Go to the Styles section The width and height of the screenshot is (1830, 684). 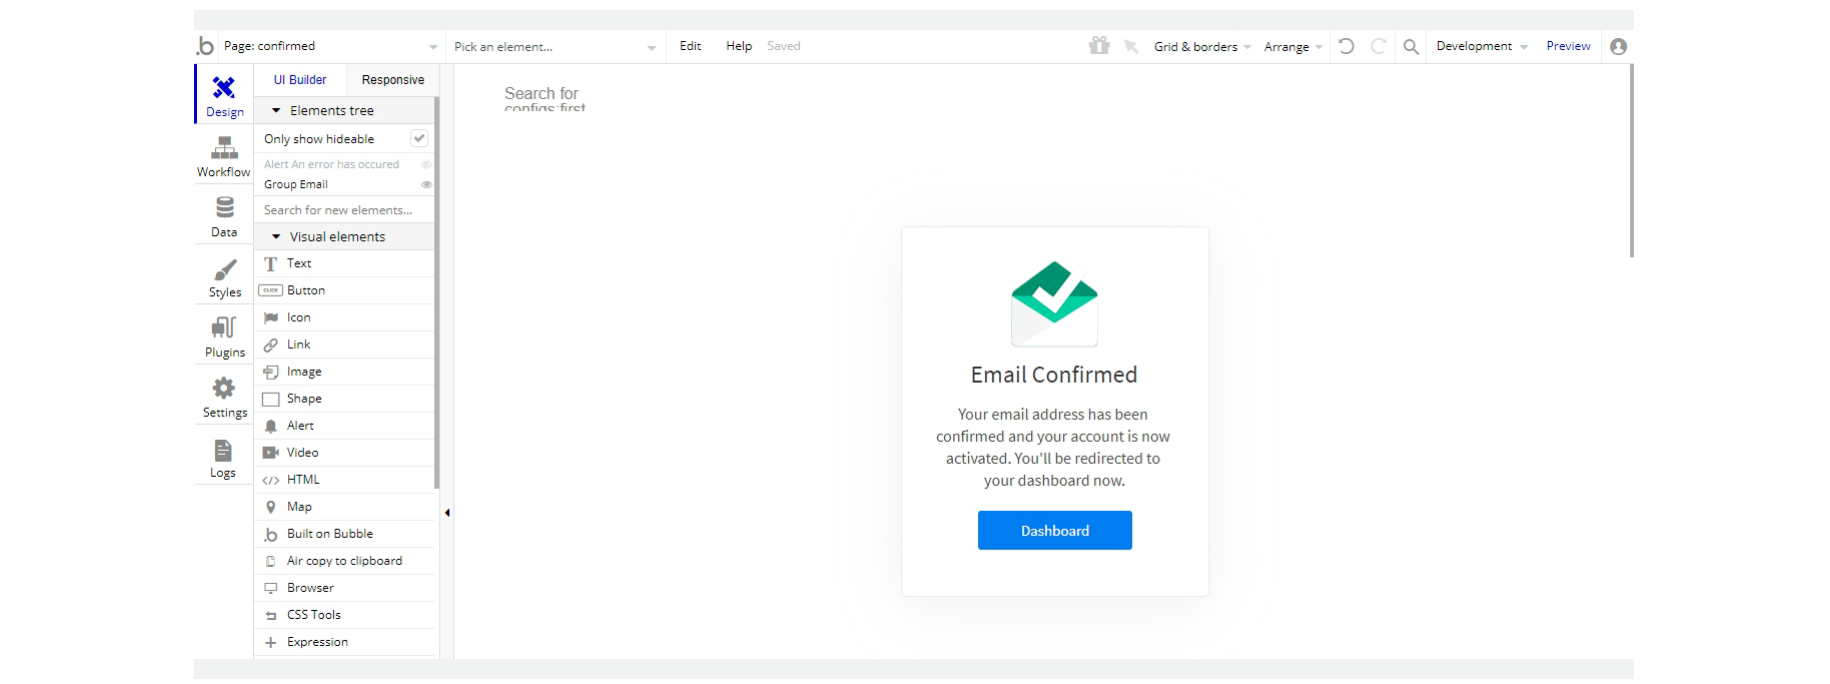pyautogui.click(x=225, y=278)
